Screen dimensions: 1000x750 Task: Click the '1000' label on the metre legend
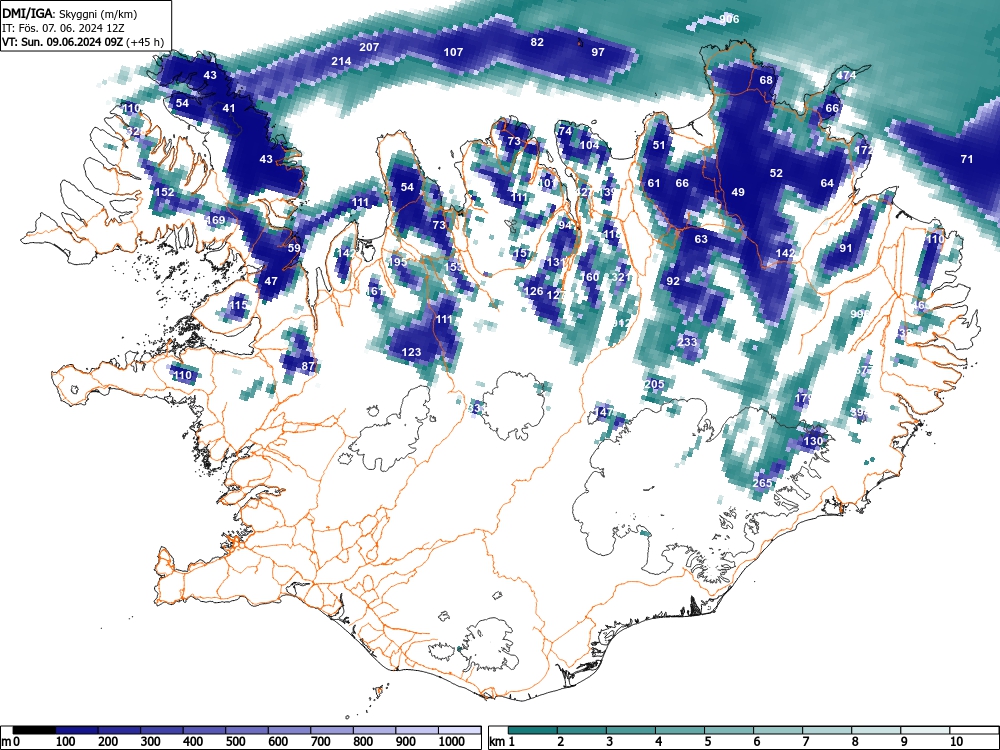point(452,741)
